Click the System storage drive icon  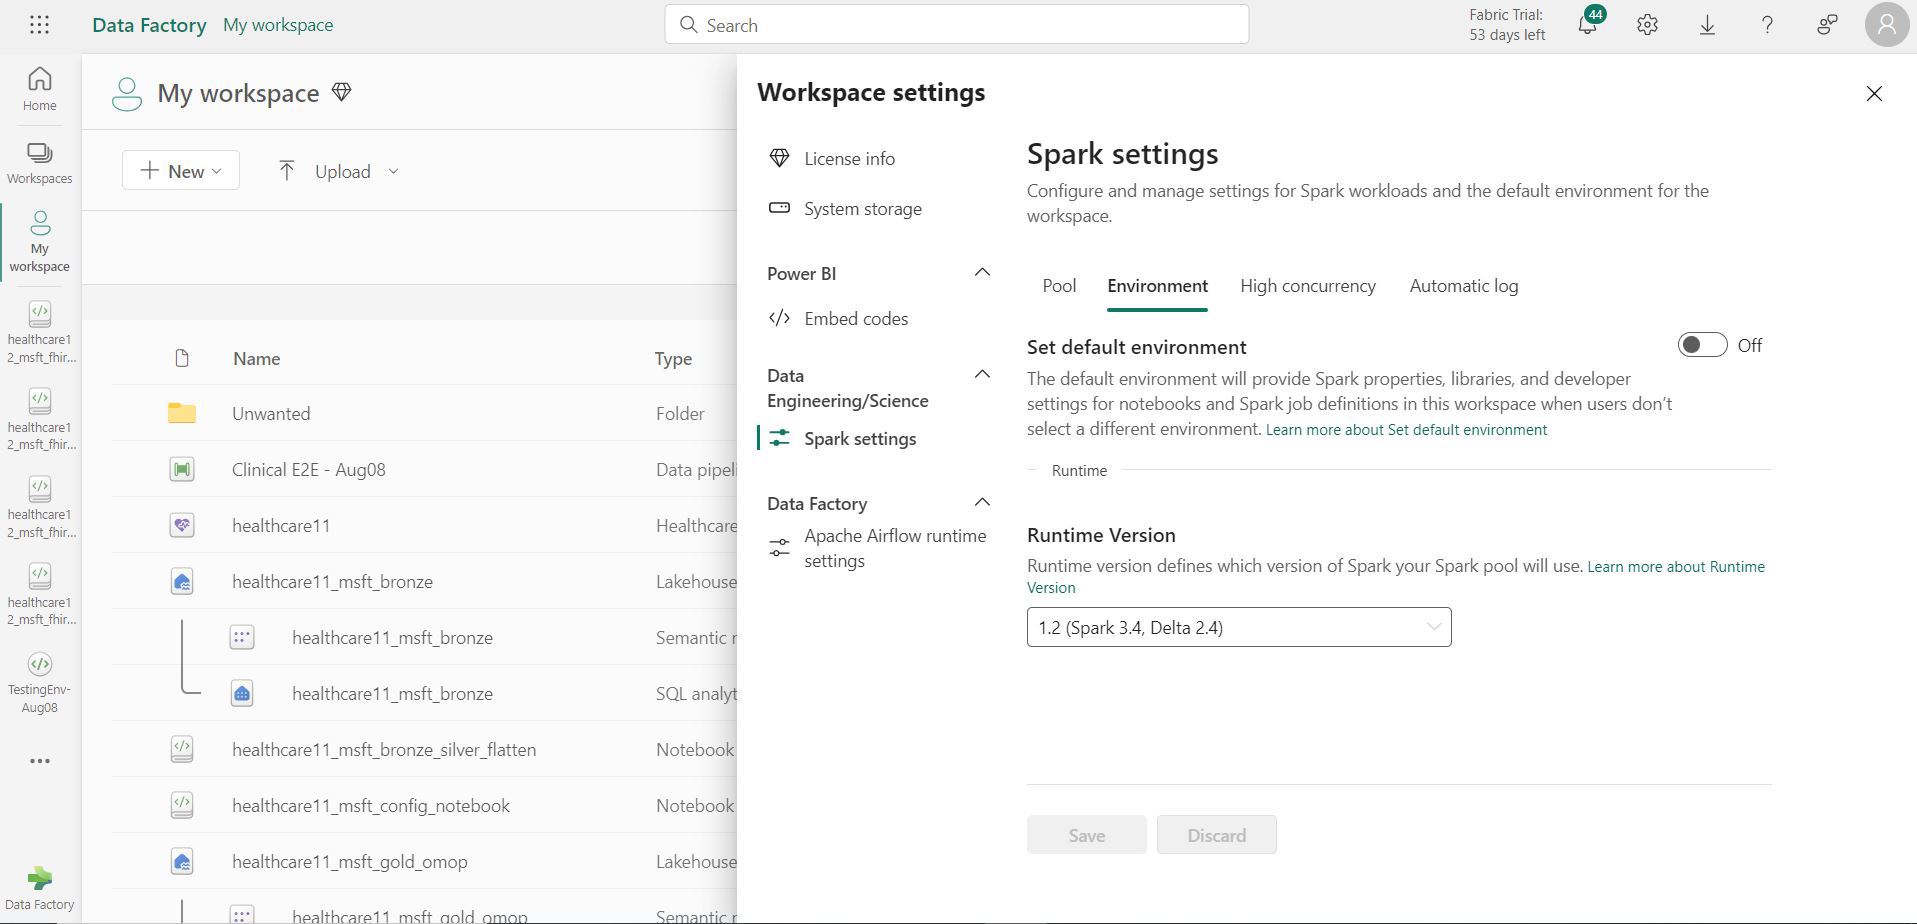(779, 208)
